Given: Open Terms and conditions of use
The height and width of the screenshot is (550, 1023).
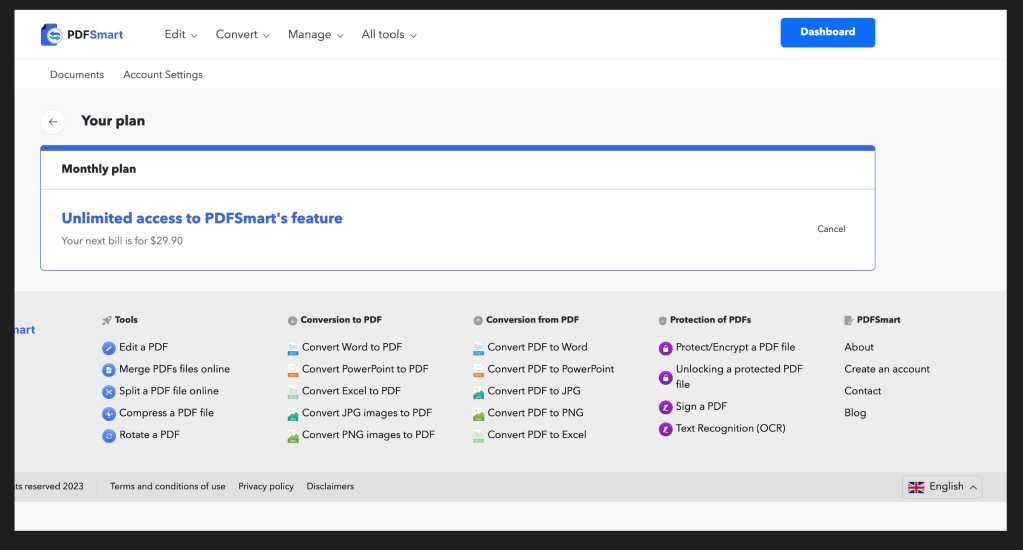Looking at the screenshot, I should click(x=168, y=486).
